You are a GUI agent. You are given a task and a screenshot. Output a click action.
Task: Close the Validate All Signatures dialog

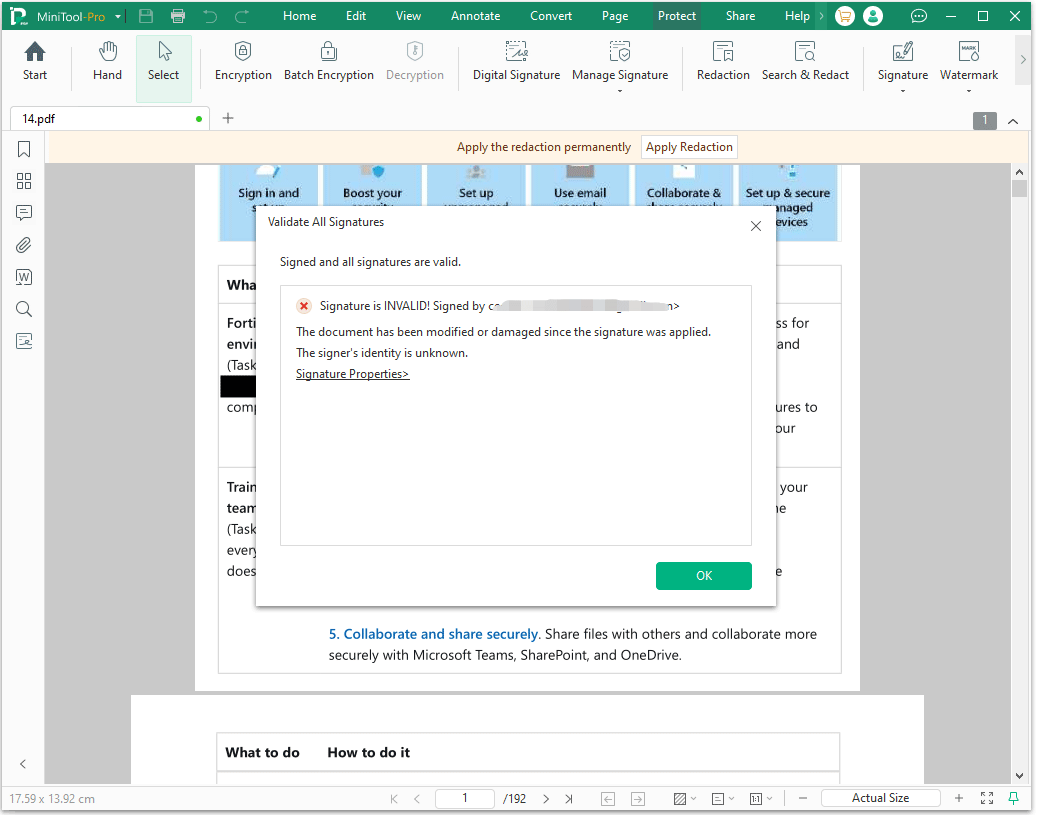click(756, 226)
